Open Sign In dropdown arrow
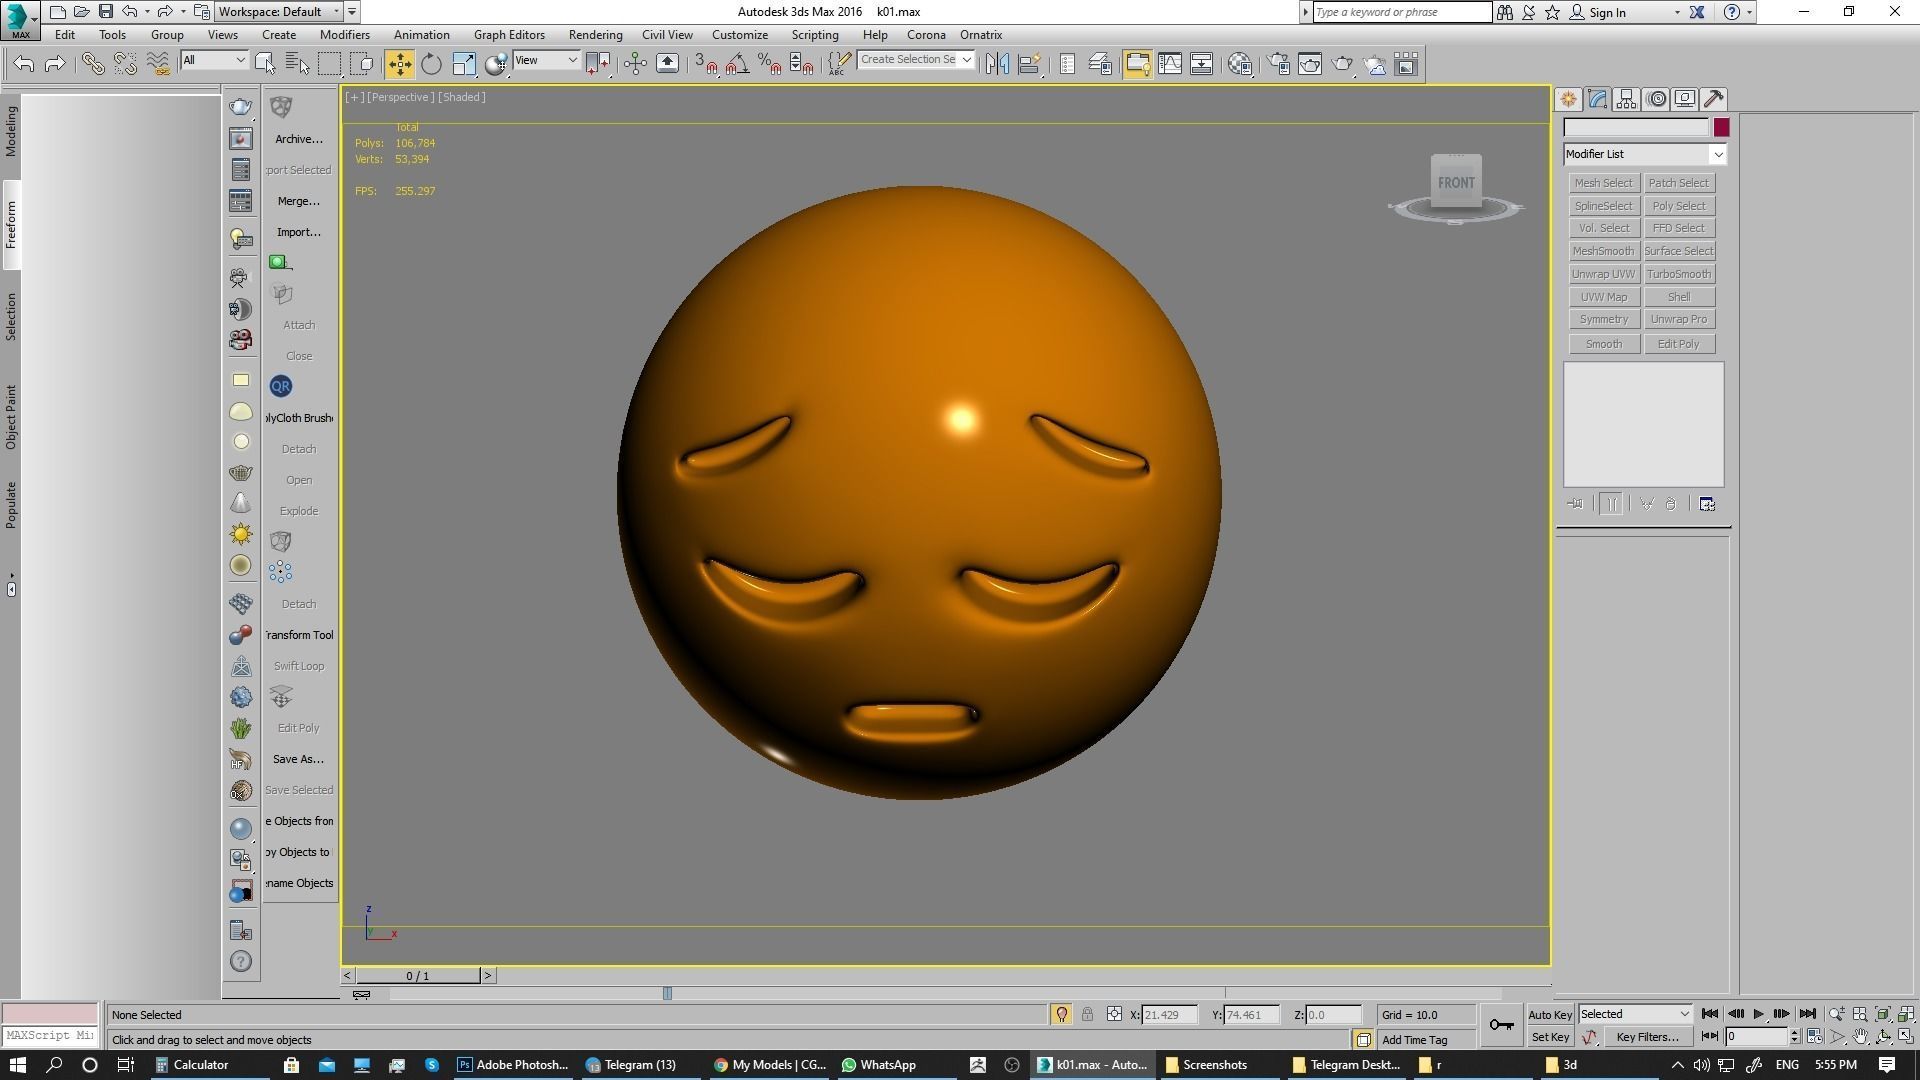 tap(1677, 12)
